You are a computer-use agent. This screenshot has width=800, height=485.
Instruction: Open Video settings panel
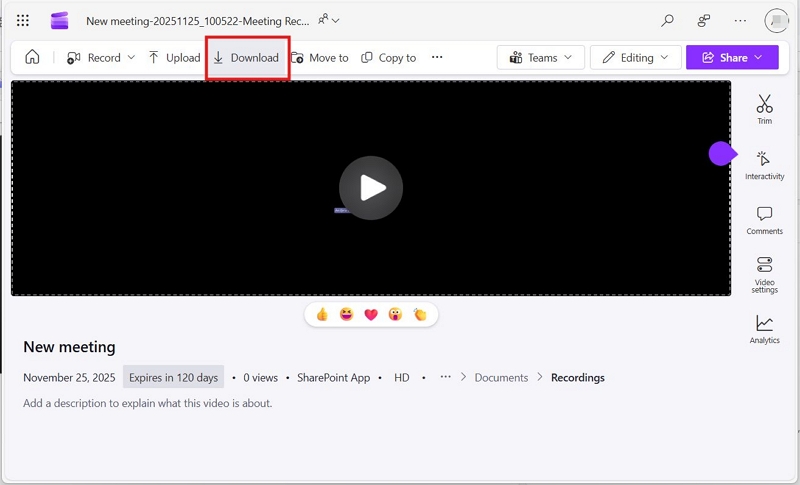coord(764,275)
